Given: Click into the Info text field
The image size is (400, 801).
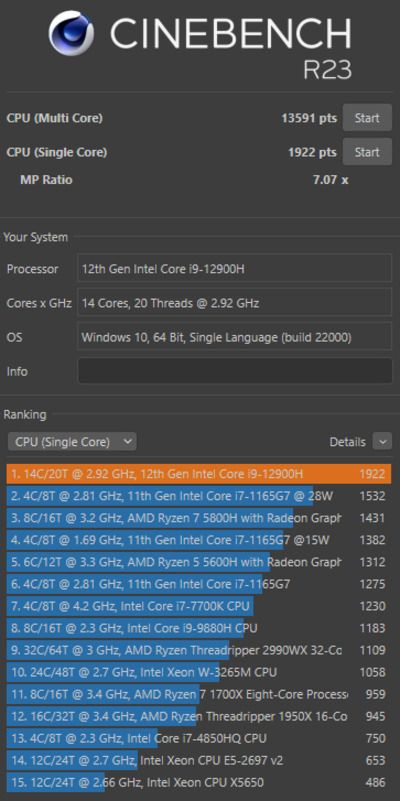Looking at the screenshot, I should [x=234, y=371].
